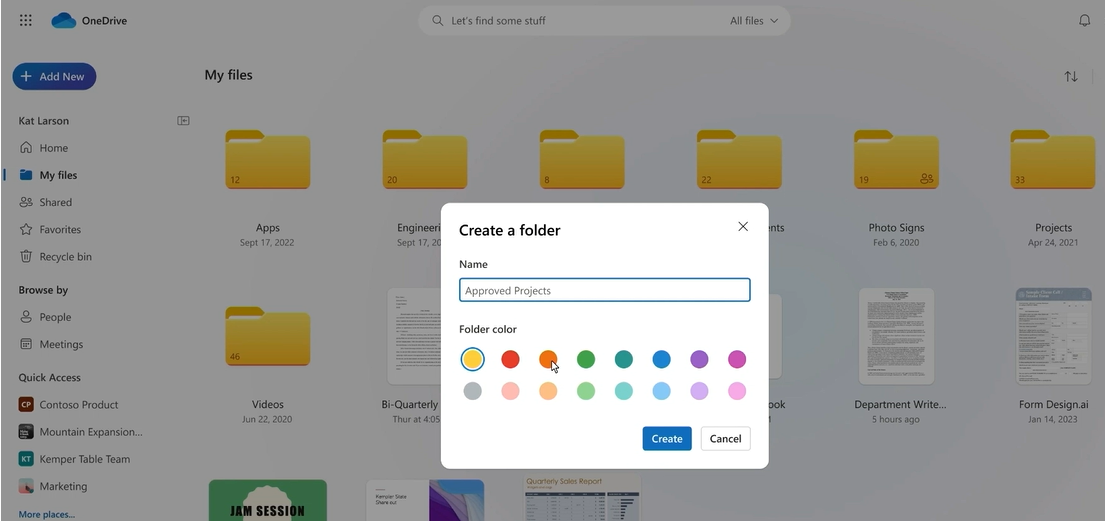The height and width of the screenshot is (521, 1105).
Task: Open Recycle bin from sidebar
Action: point(65,256)
